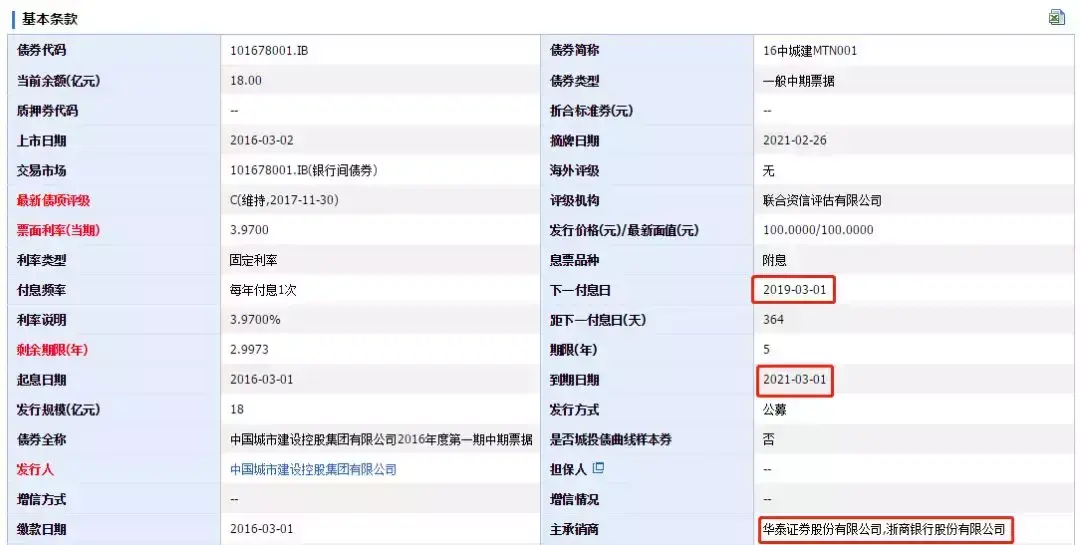Click rate type value 固定利率
The image size is (1080, 545).
[x=253, y=260]
